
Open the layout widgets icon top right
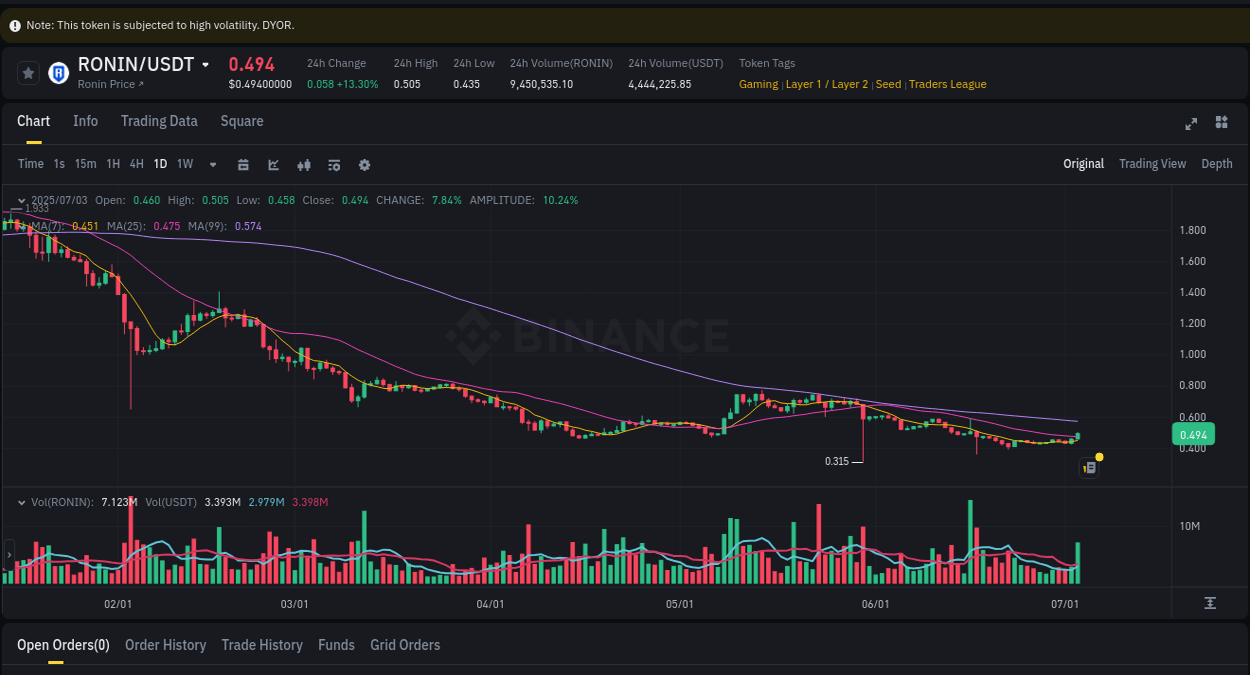(1221, 122)
